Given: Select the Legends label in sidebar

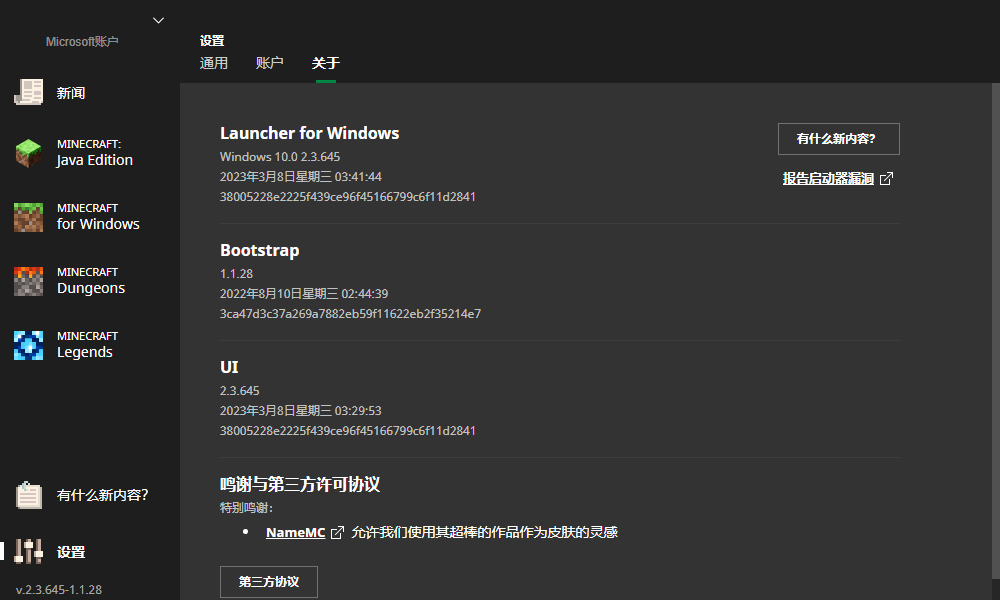Looking at the screenshot, I should pos(85,352).
